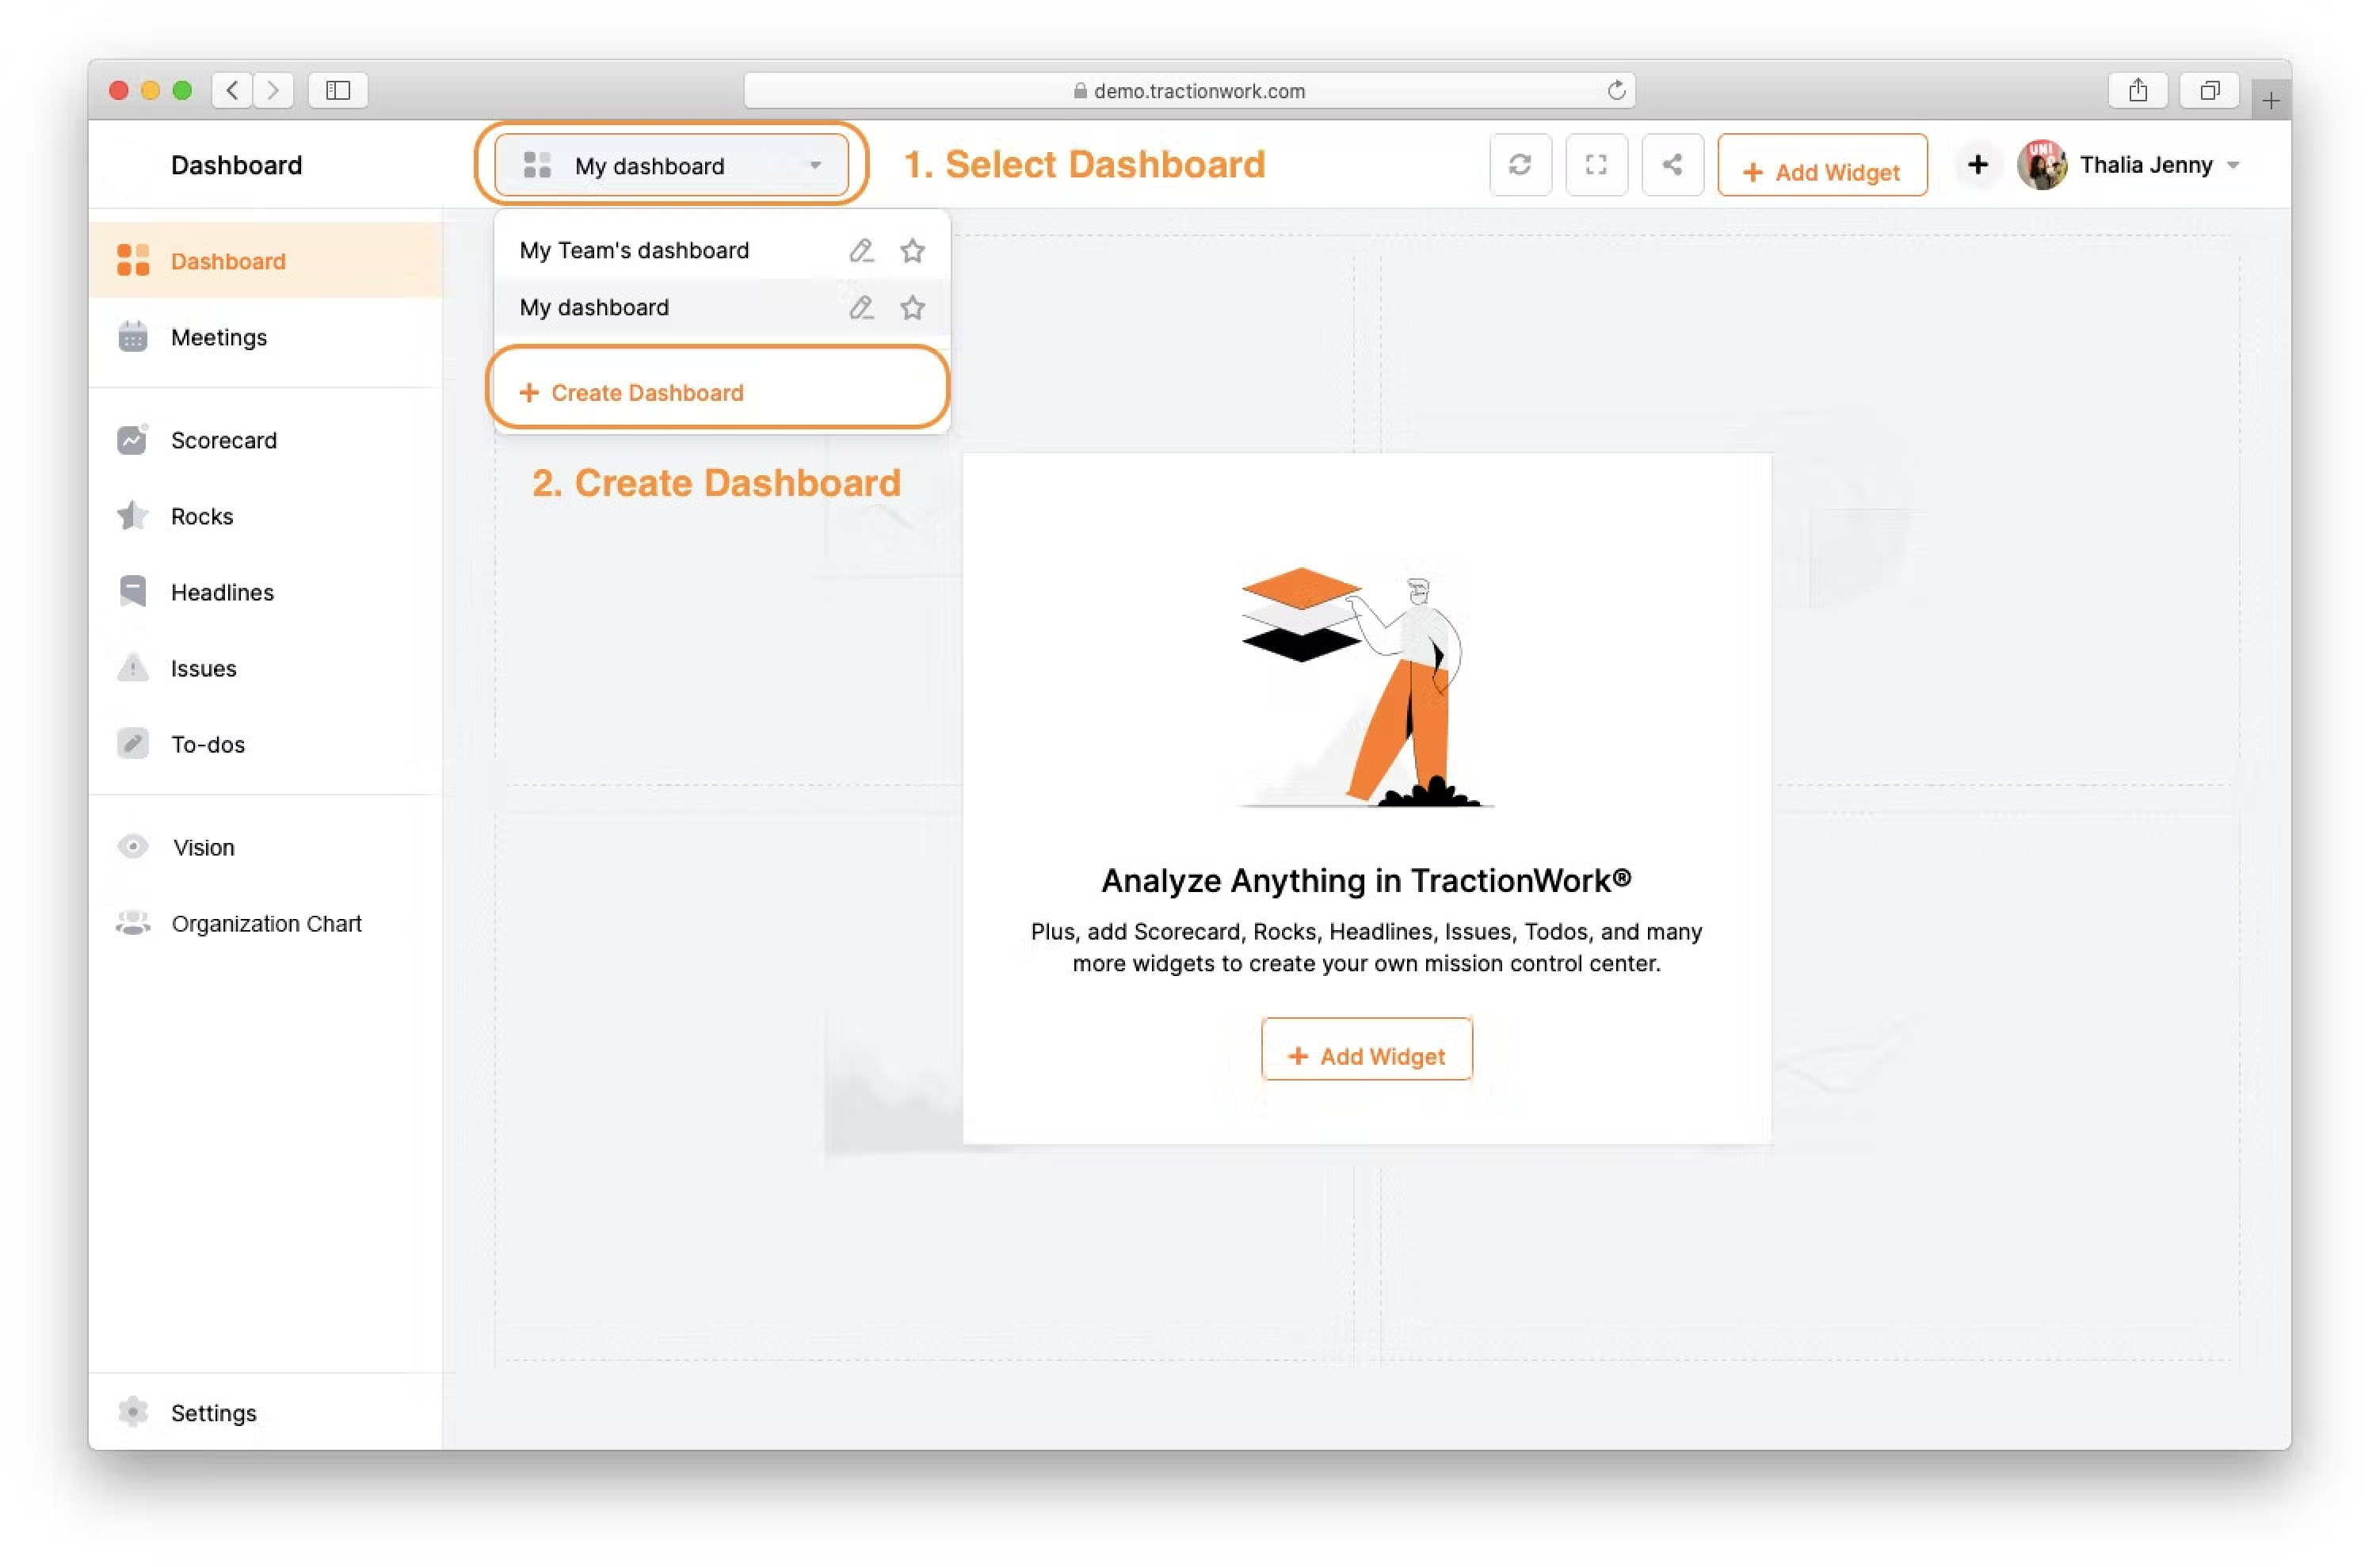This screenshot has width=2380, height=1567.
Task: Open Scorecard from the sidebar
Action: (x=223, y=440)
